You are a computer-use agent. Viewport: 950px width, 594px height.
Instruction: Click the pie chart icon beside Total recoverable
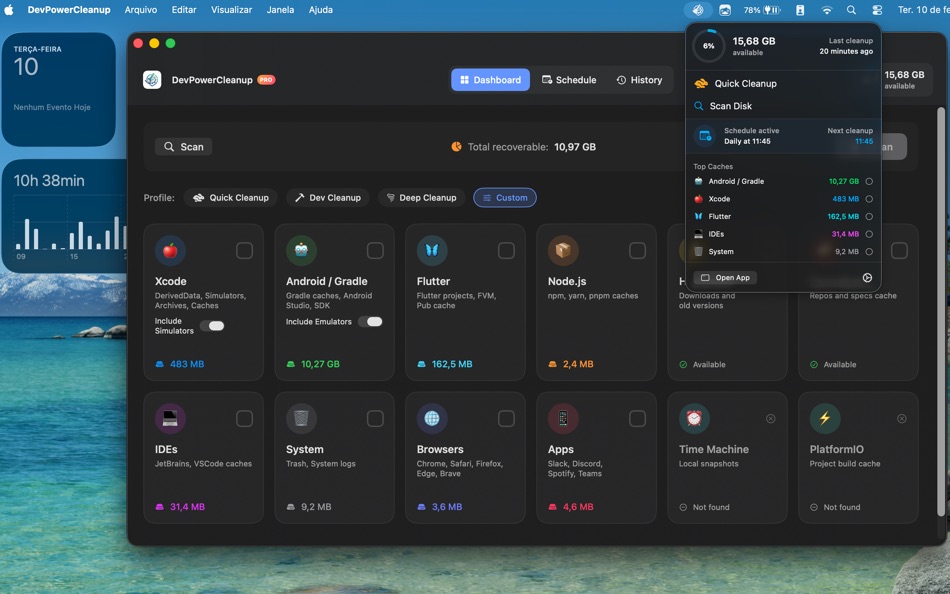tap(456, 147)
